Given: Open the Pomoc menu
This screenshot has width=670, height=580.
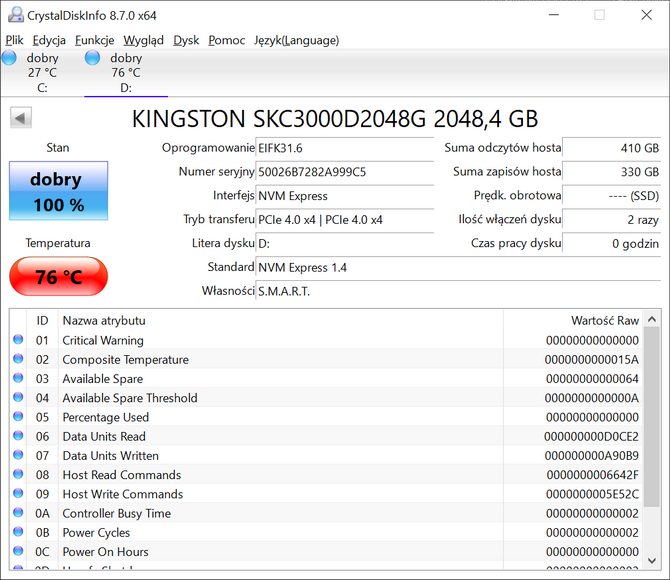Looking at the screenshot, I should (x=226, y=40).
